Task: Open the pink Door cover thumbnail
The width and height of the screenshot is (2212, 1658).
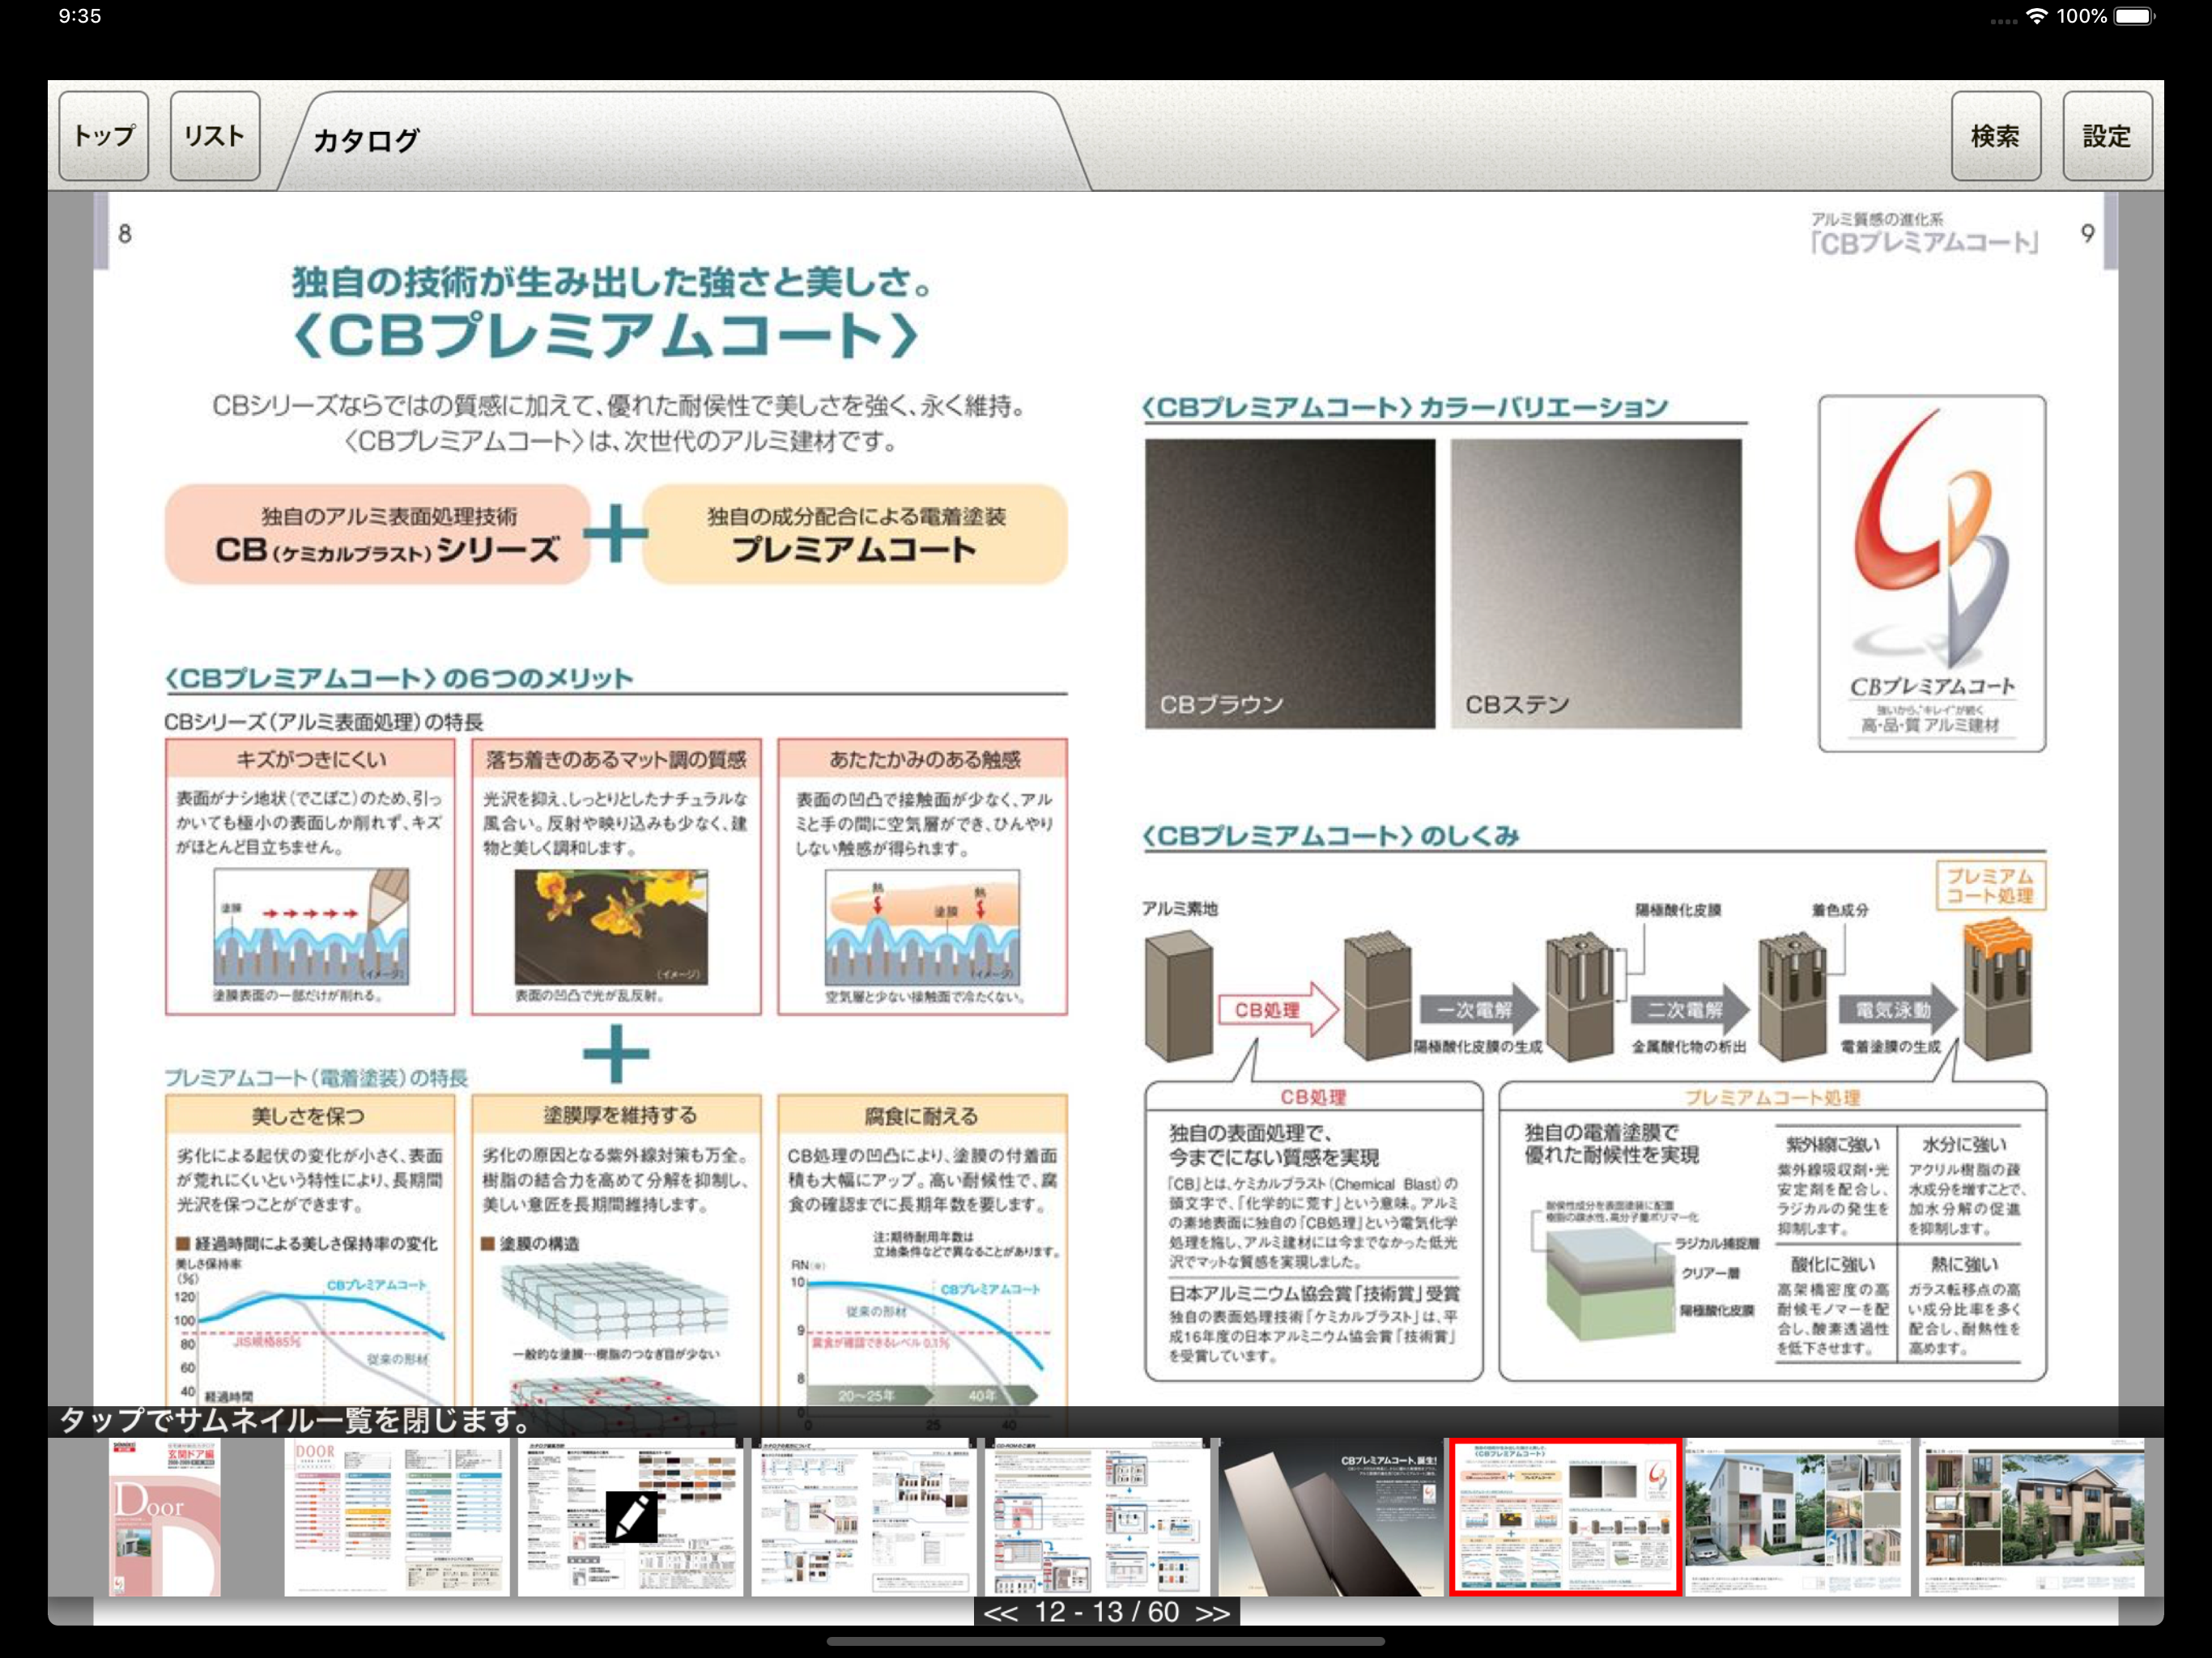Action: (165, 1518)
